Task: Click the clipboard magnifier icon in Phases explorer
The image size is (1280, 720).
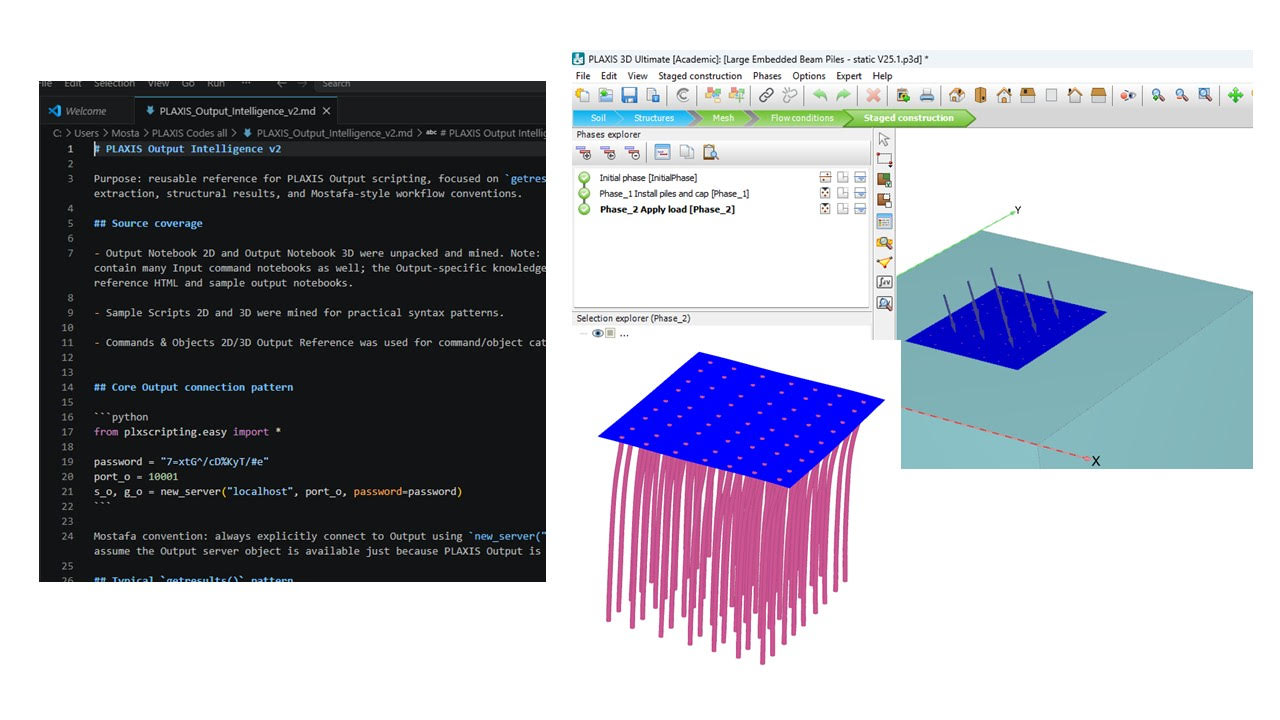Action: [710, 152]
